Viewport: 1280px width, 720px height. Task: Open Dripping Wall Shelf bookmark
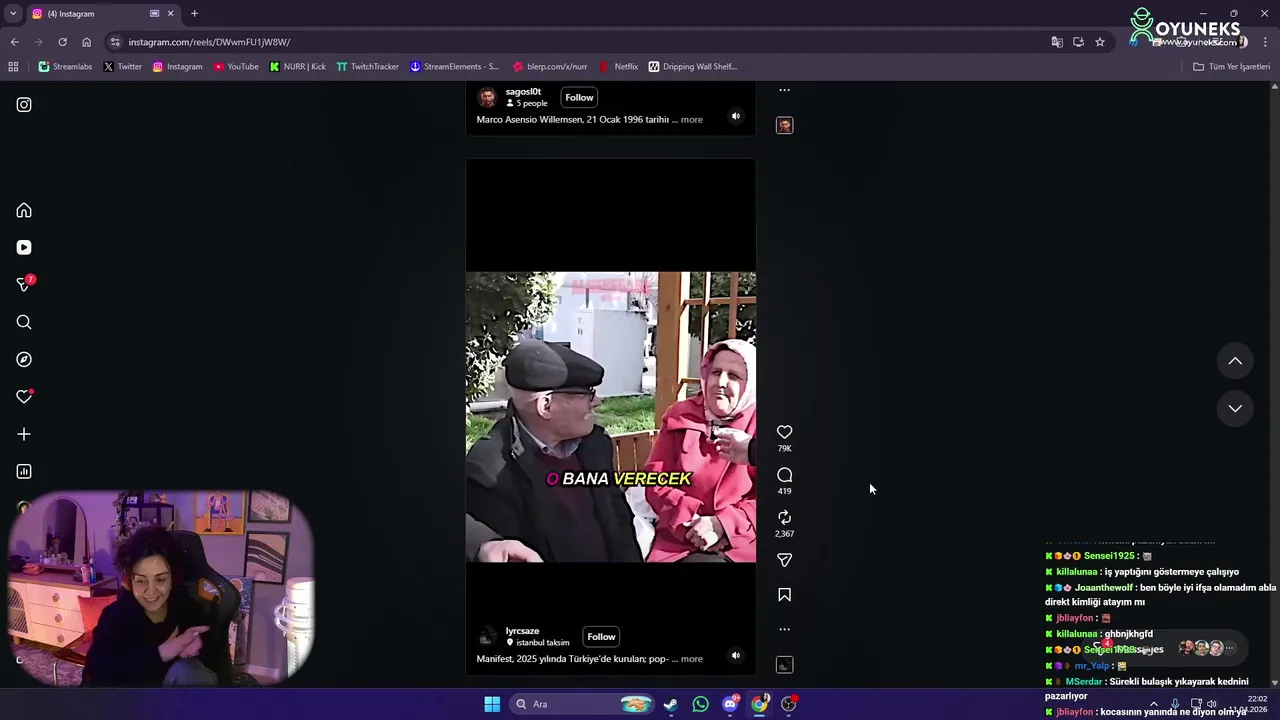click(693, 67)
